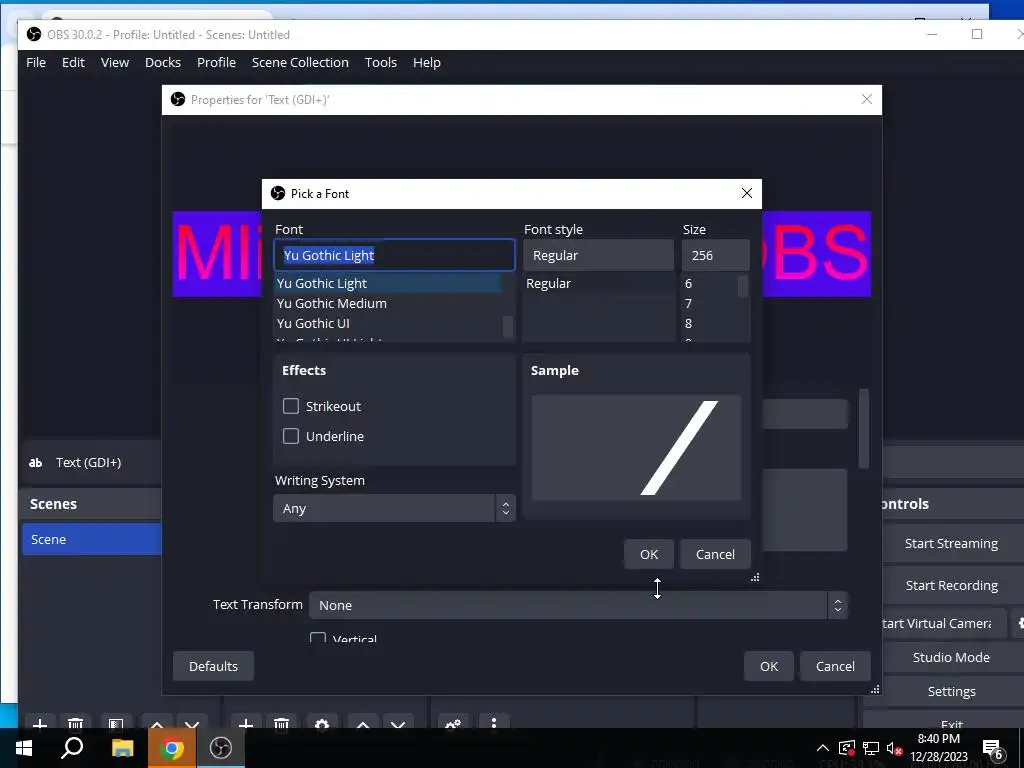Show hidden system tray icons
This screenshot has width=1024, height=768.
823,748
